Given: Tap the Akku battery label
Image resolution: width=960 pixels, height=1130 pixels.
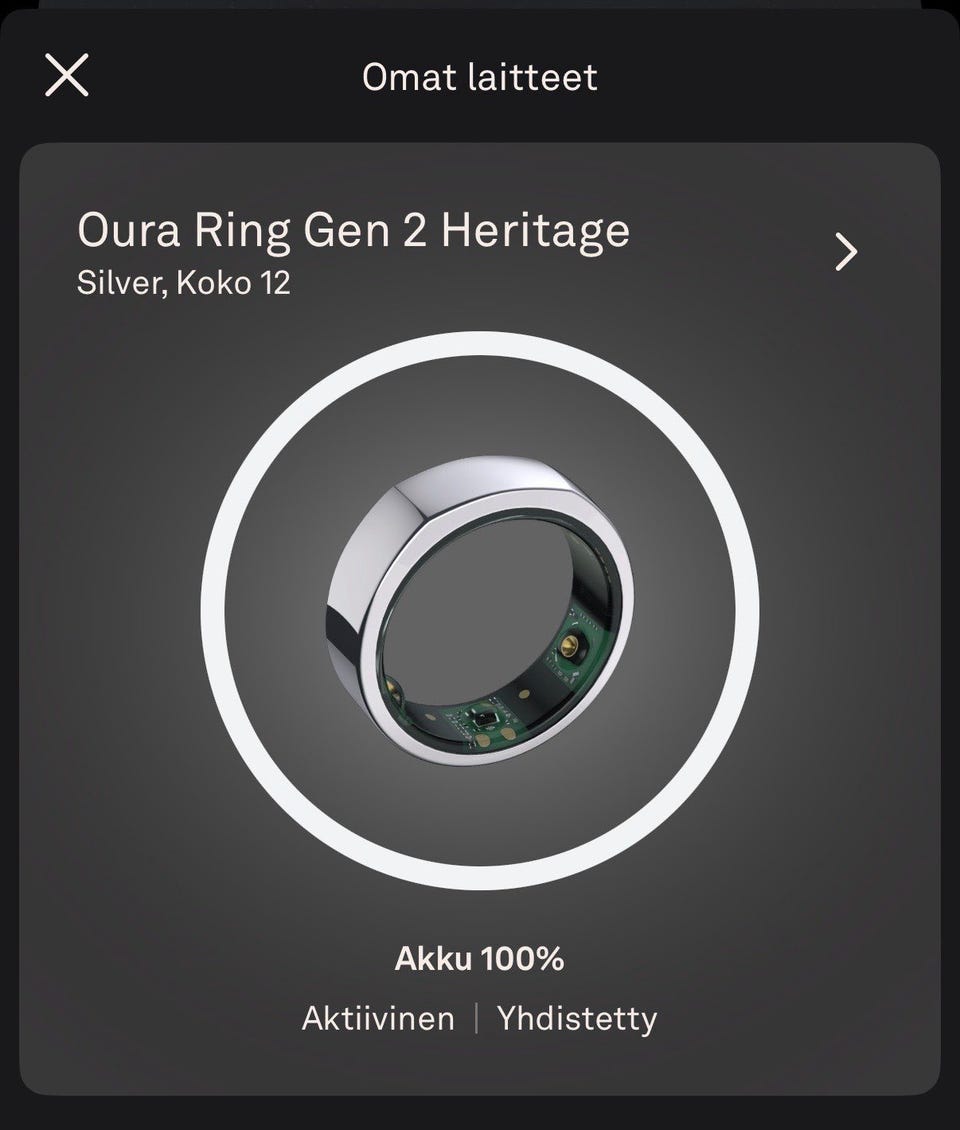Looking at the screenshot, I should 435,959.
